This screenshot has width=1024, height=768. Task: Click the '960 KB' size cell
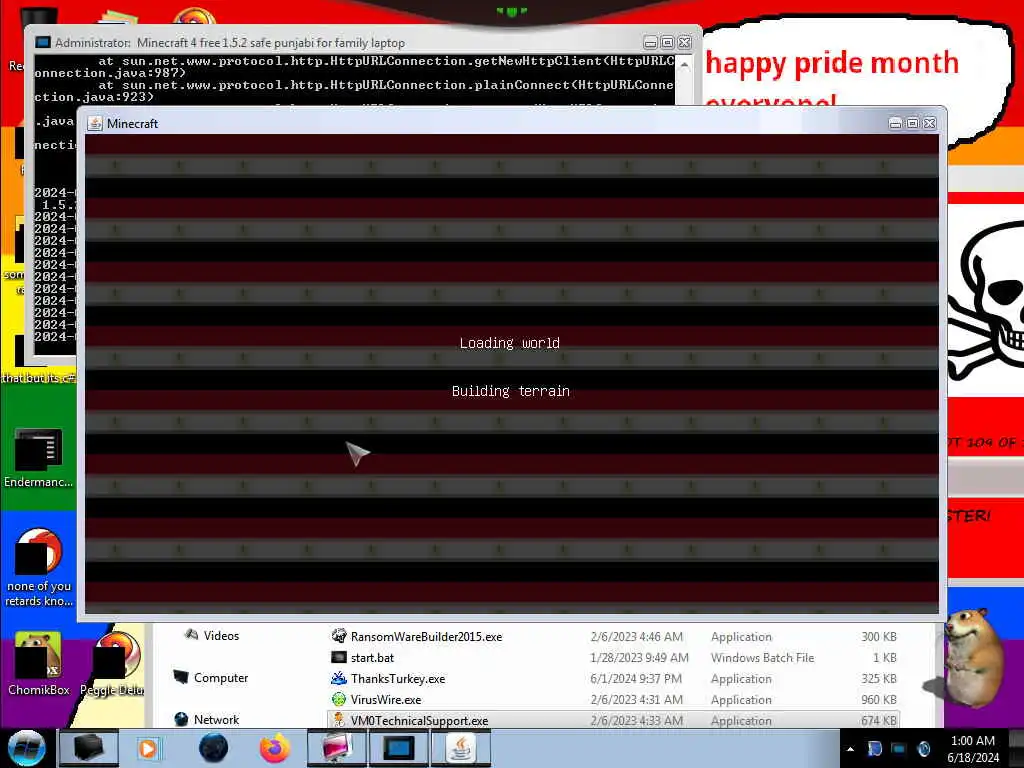878,699
